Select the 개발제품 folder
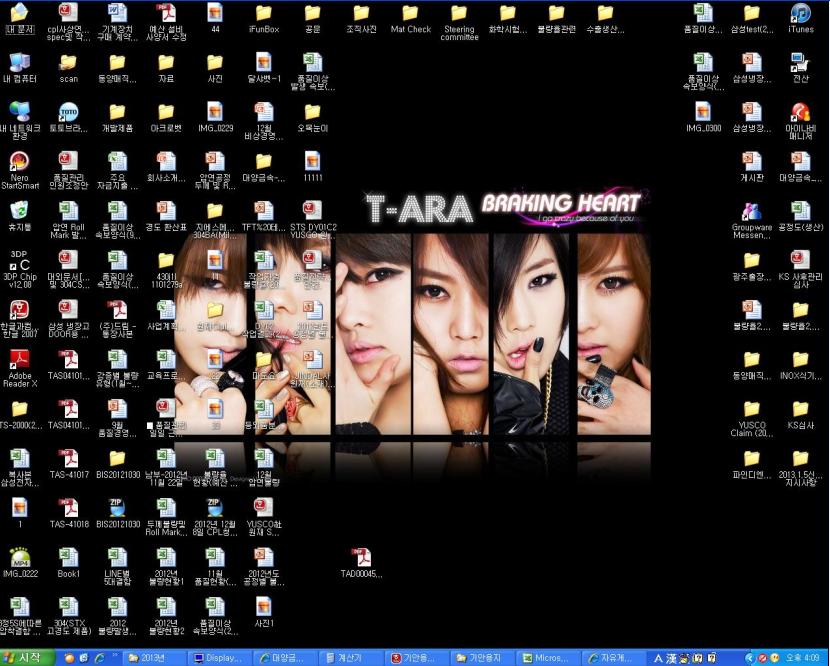Image resolution: width=830 pixels, height=666 pixels. (x=117, y=117)
